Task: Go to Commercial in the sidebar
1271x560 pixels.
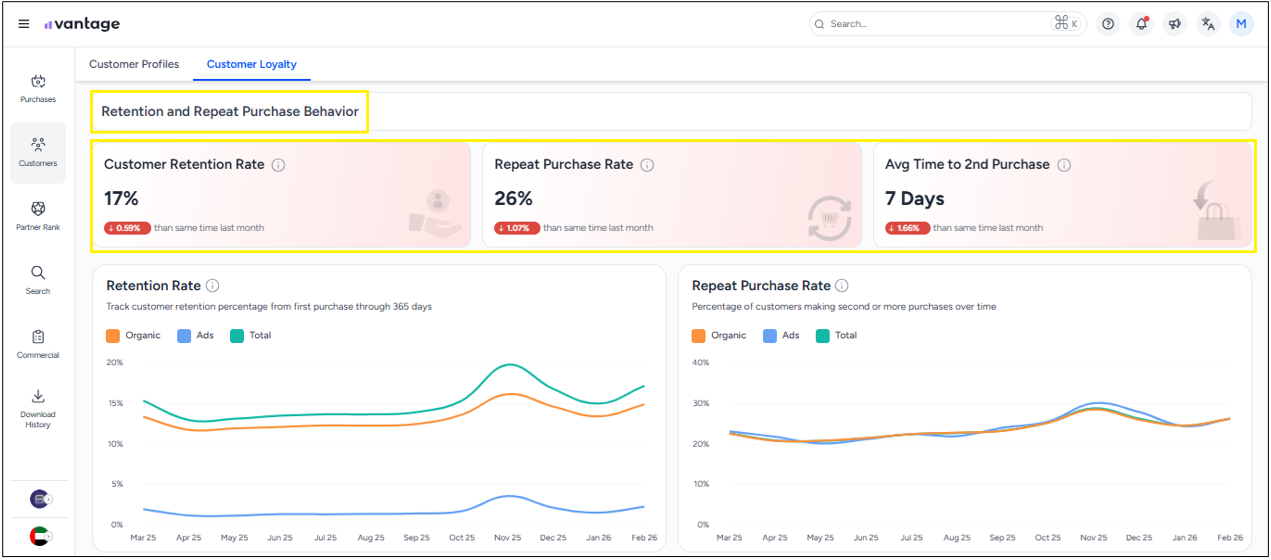Action: (38, 343)
